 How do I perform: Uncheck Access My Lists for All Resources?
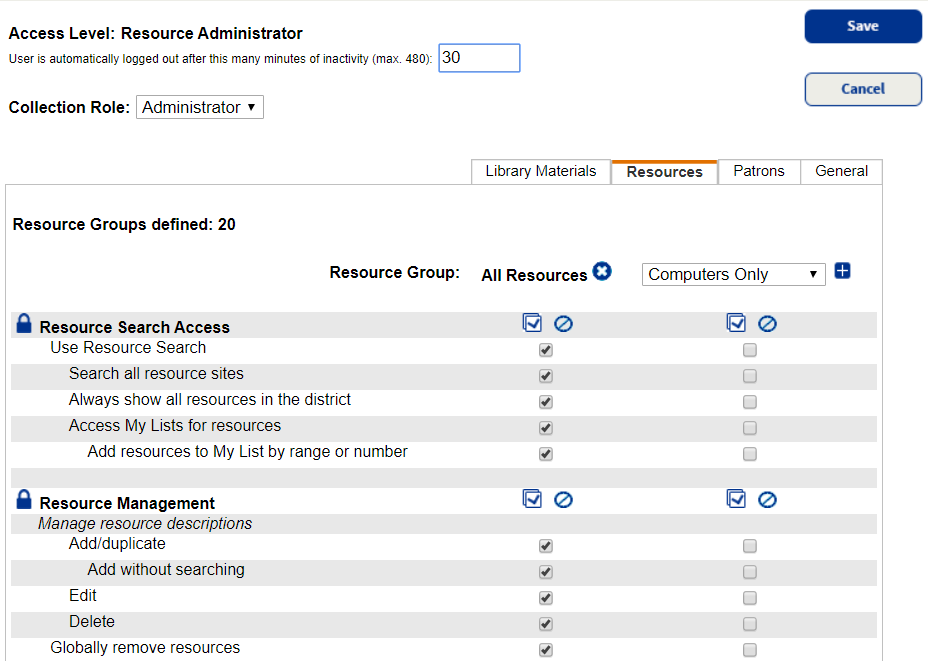click(x=546, y=428)
